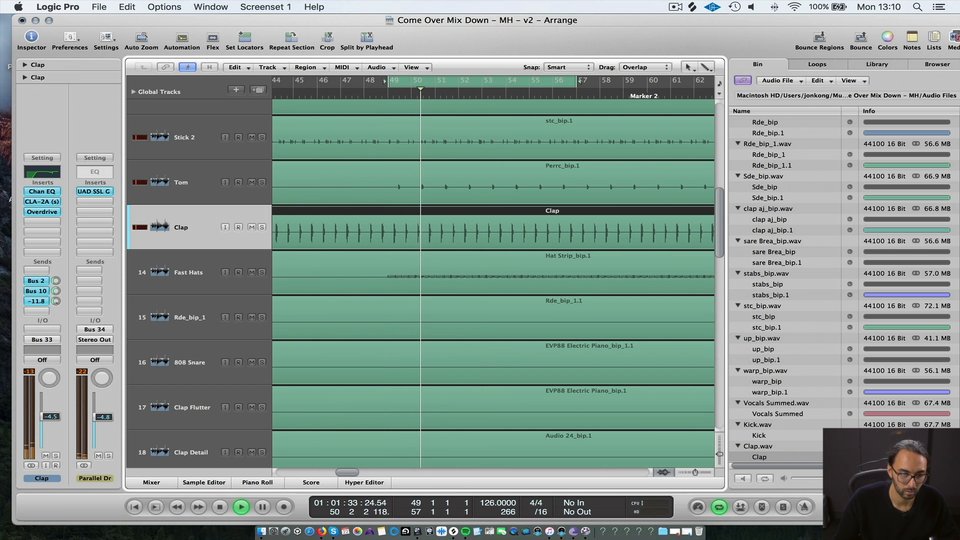Open the Sample Editor pane
The height and width of the screenshot is (540, 960).
click(204, 482)
